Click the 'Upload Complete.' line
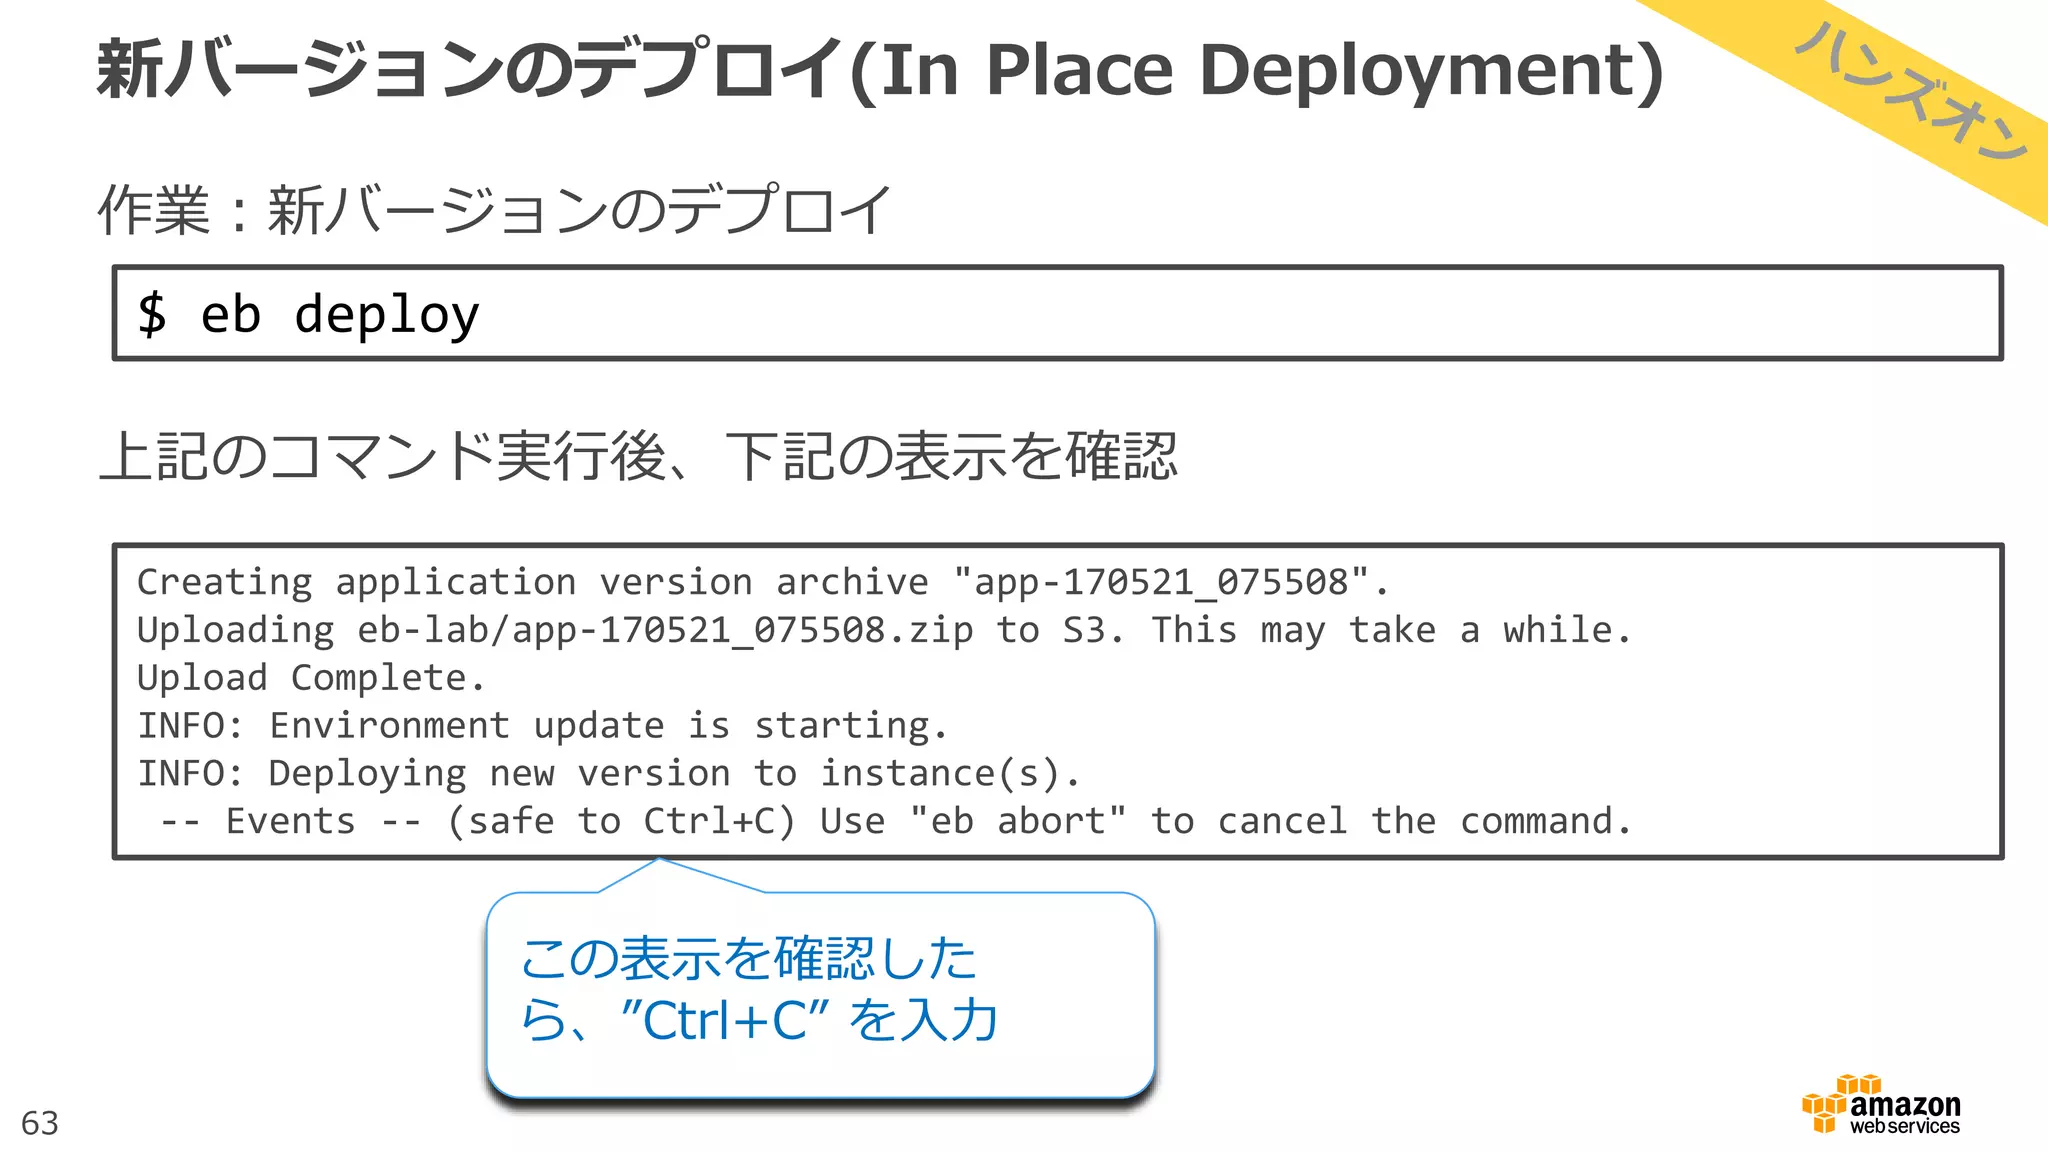This screenshot has height=1152, width=2048. 311,678
